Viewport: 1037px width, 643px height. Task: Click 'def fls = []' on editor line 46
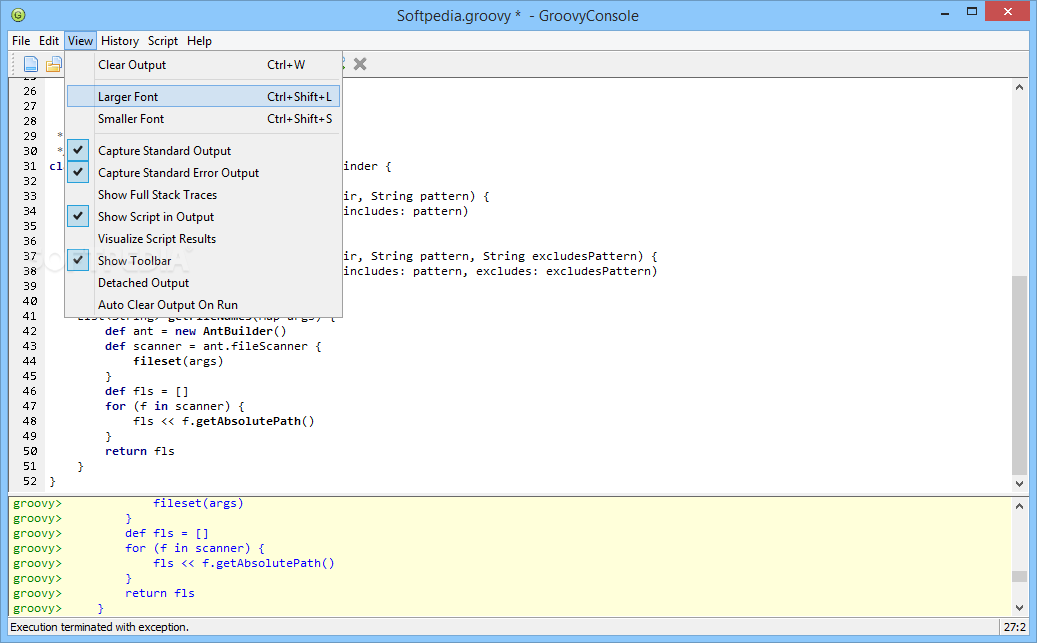click(x=147, y=392)
